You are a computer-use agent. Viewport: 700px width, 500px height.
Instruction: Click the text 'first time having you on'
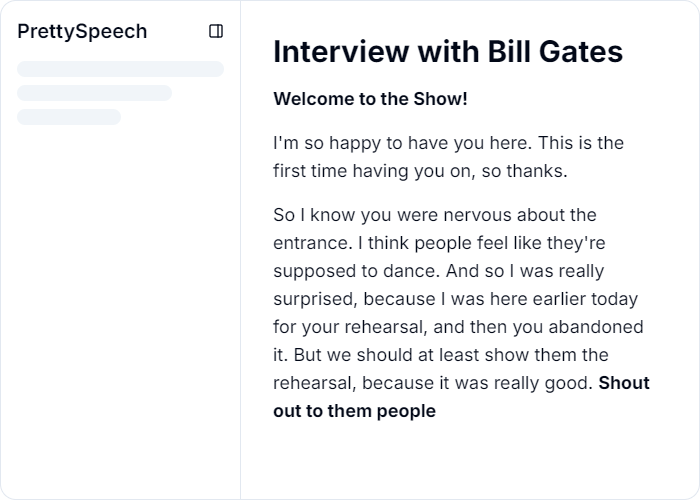(x=374, y=171)
